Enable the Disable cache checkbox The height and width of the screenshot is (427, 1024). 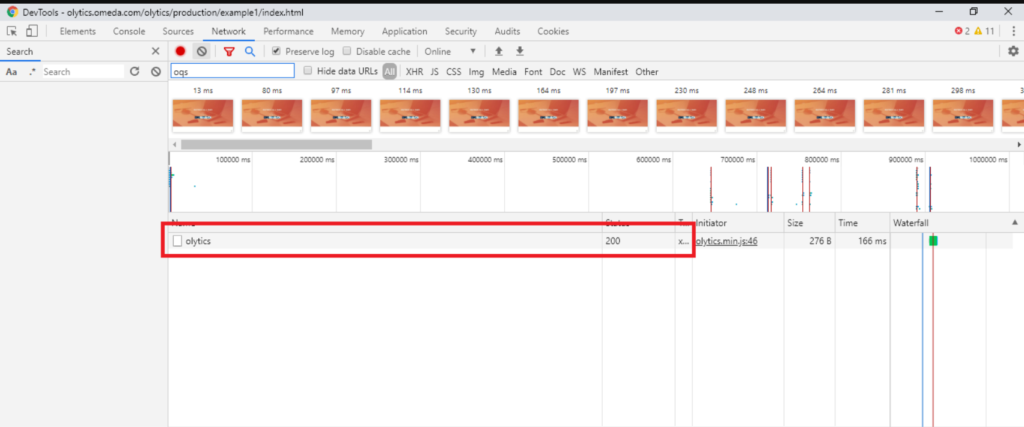pyautogui.click(x=347, y=51)
